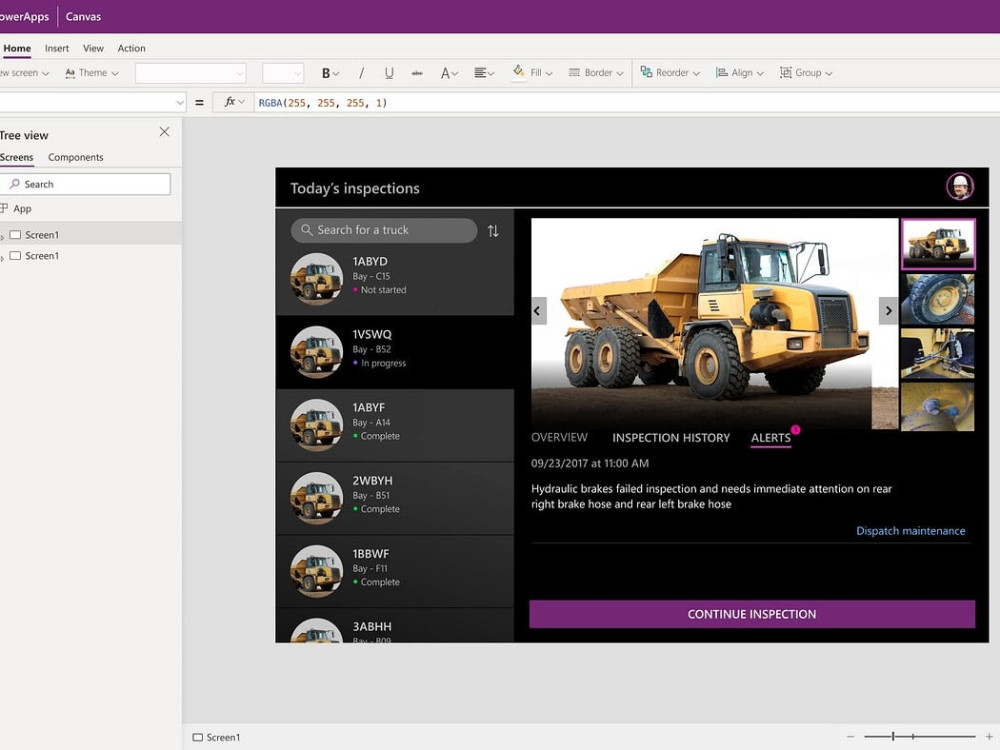Open the Theme dropdown

(92, 73)
